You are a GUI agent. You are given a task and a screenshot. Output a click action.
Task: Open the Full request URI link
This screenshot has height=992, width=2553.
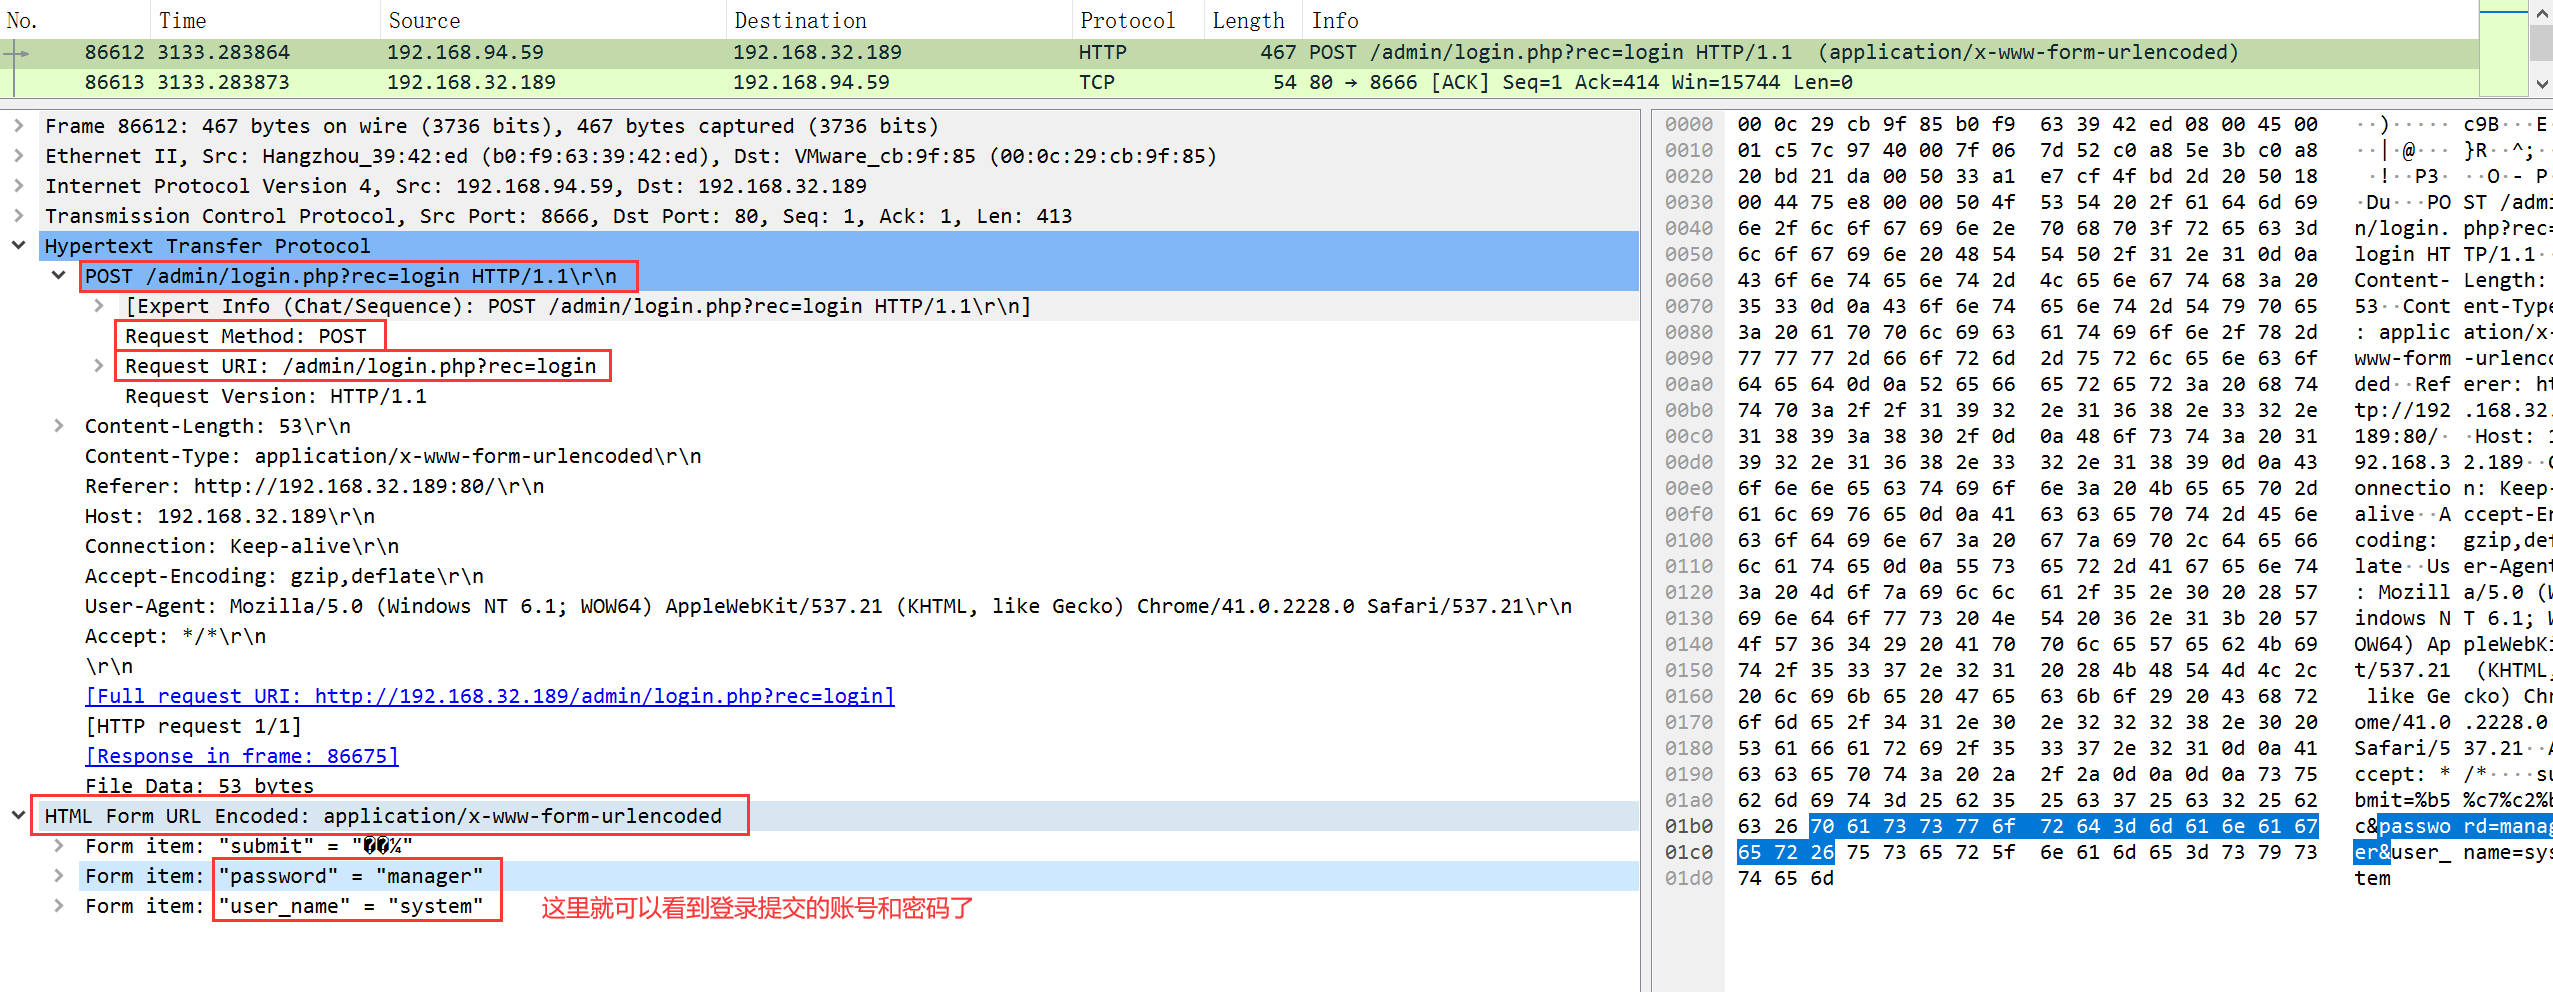489,696
